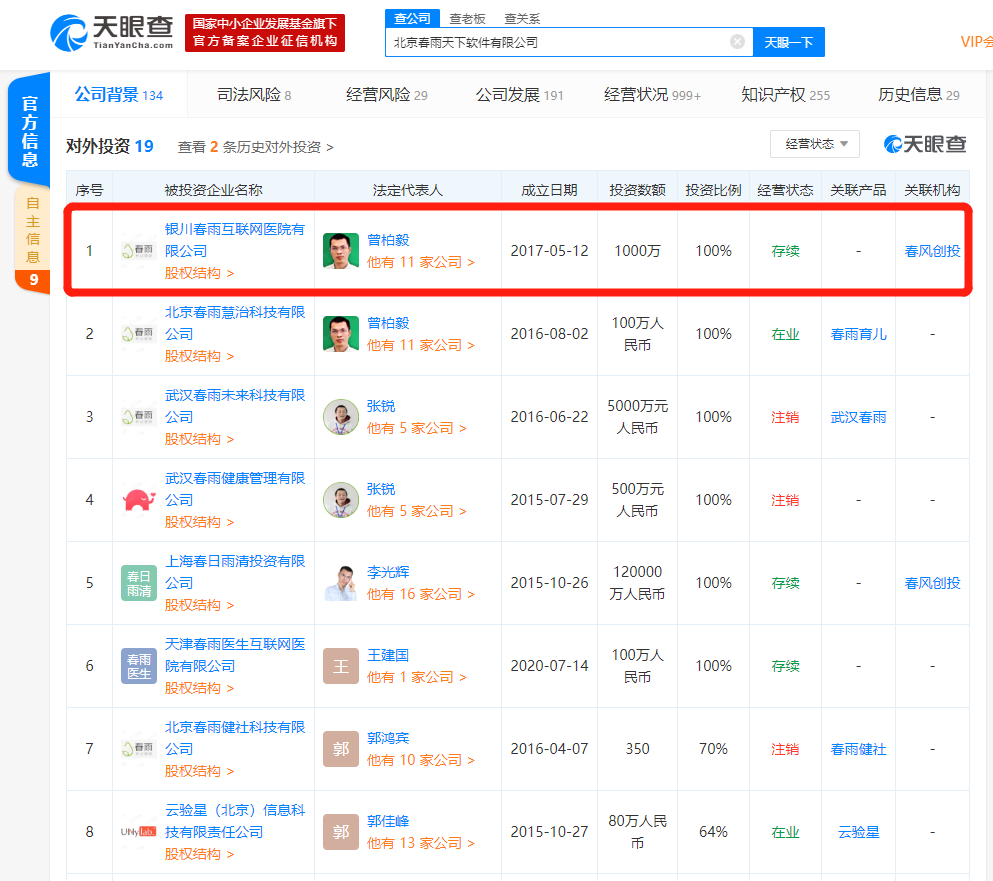
Task: Click 张锐's avatar photo in row 3
Action: point(342,416)
